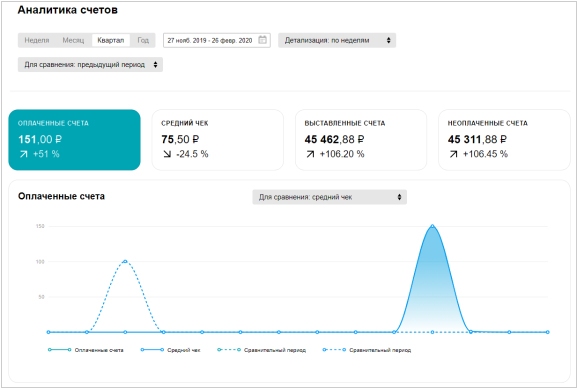
Task: Click the 45 462,88 ₽ value
Action: point(334,139)
